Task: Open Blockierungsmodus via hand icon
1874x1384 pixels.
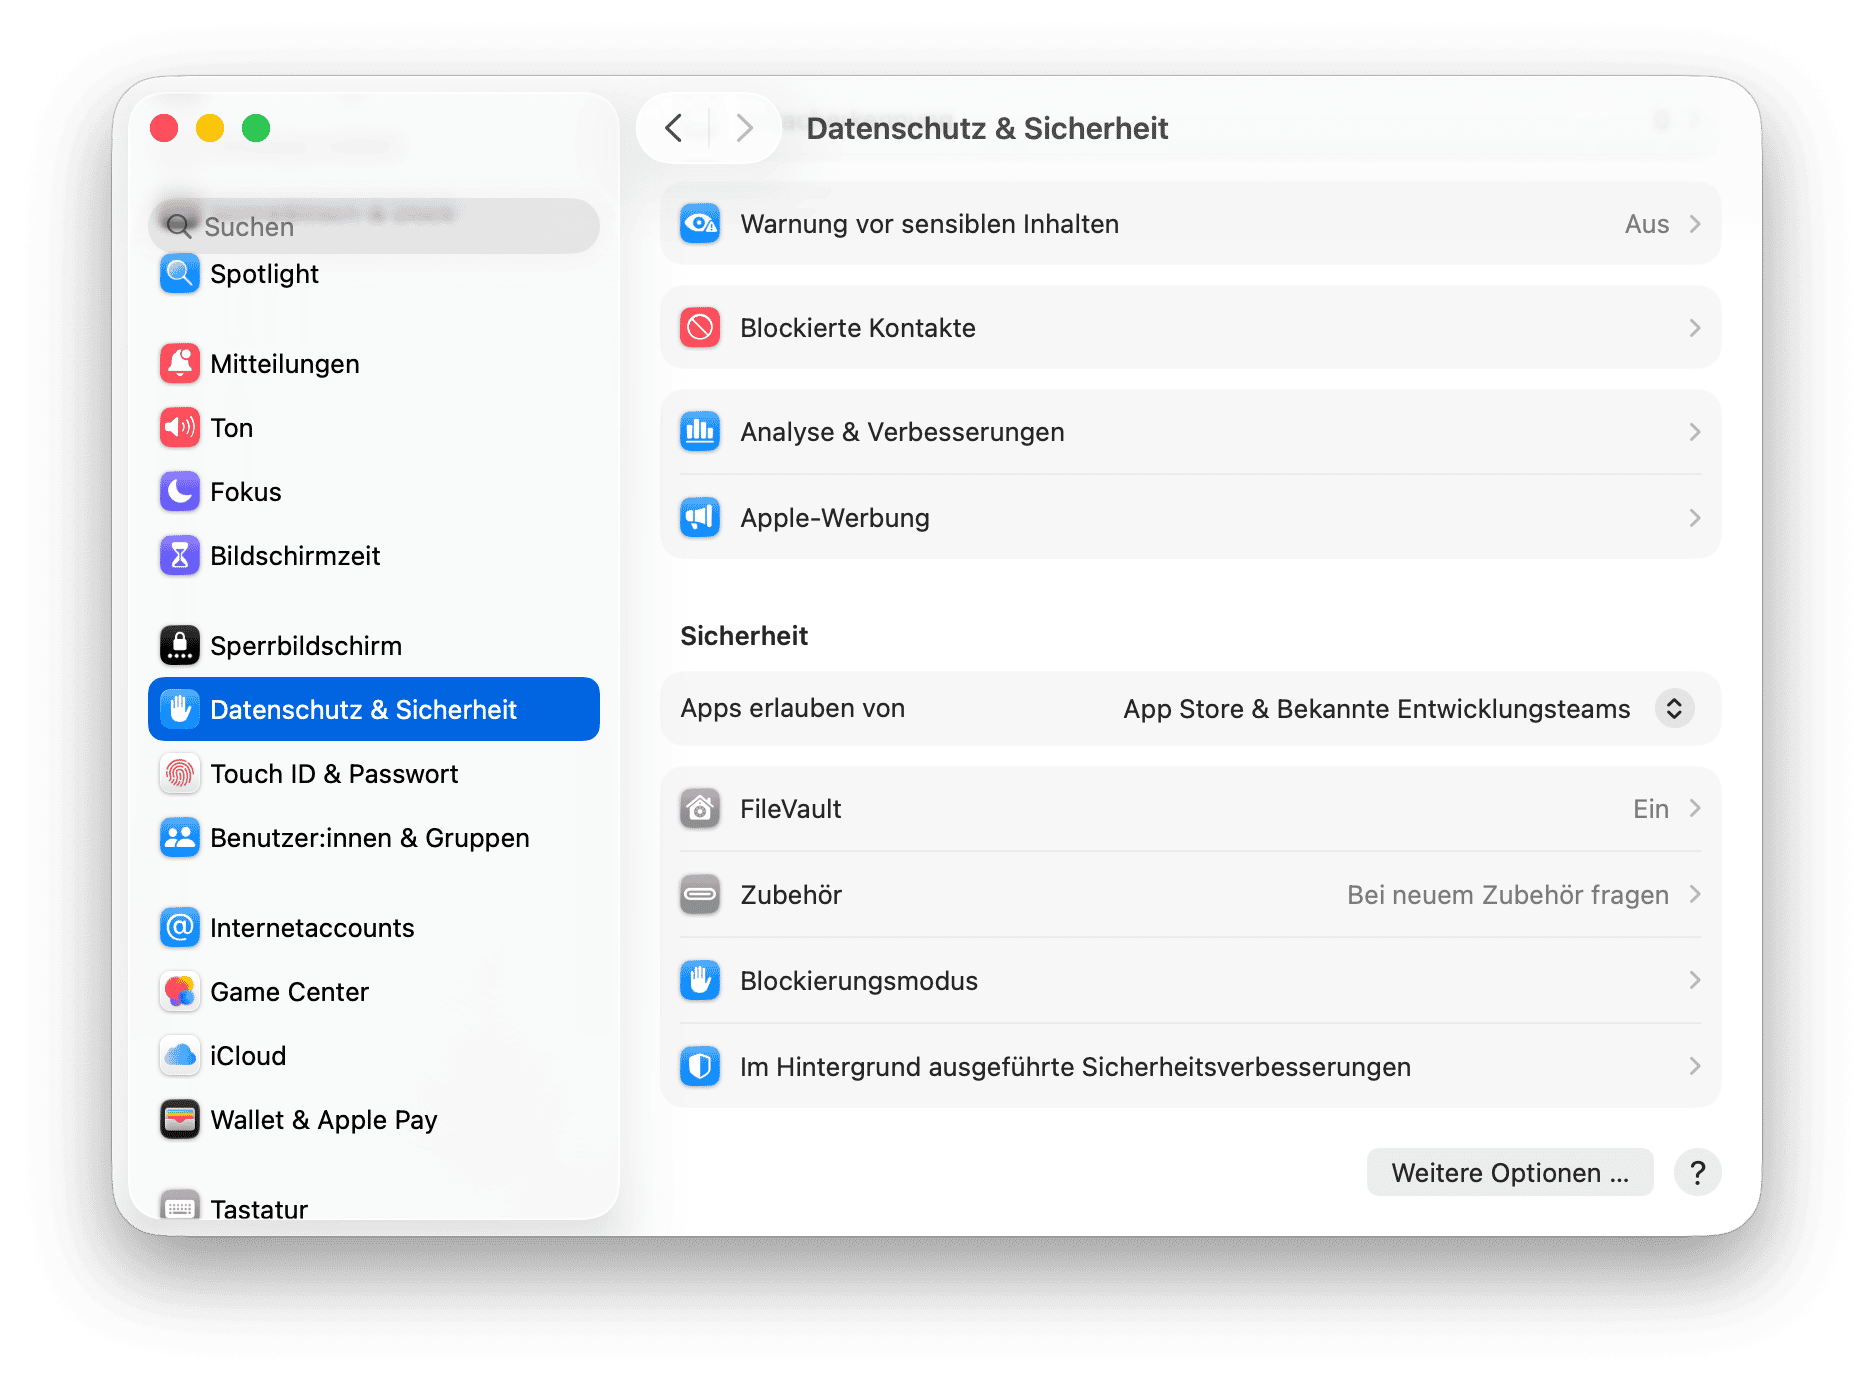Action: [x=700, y=980]
